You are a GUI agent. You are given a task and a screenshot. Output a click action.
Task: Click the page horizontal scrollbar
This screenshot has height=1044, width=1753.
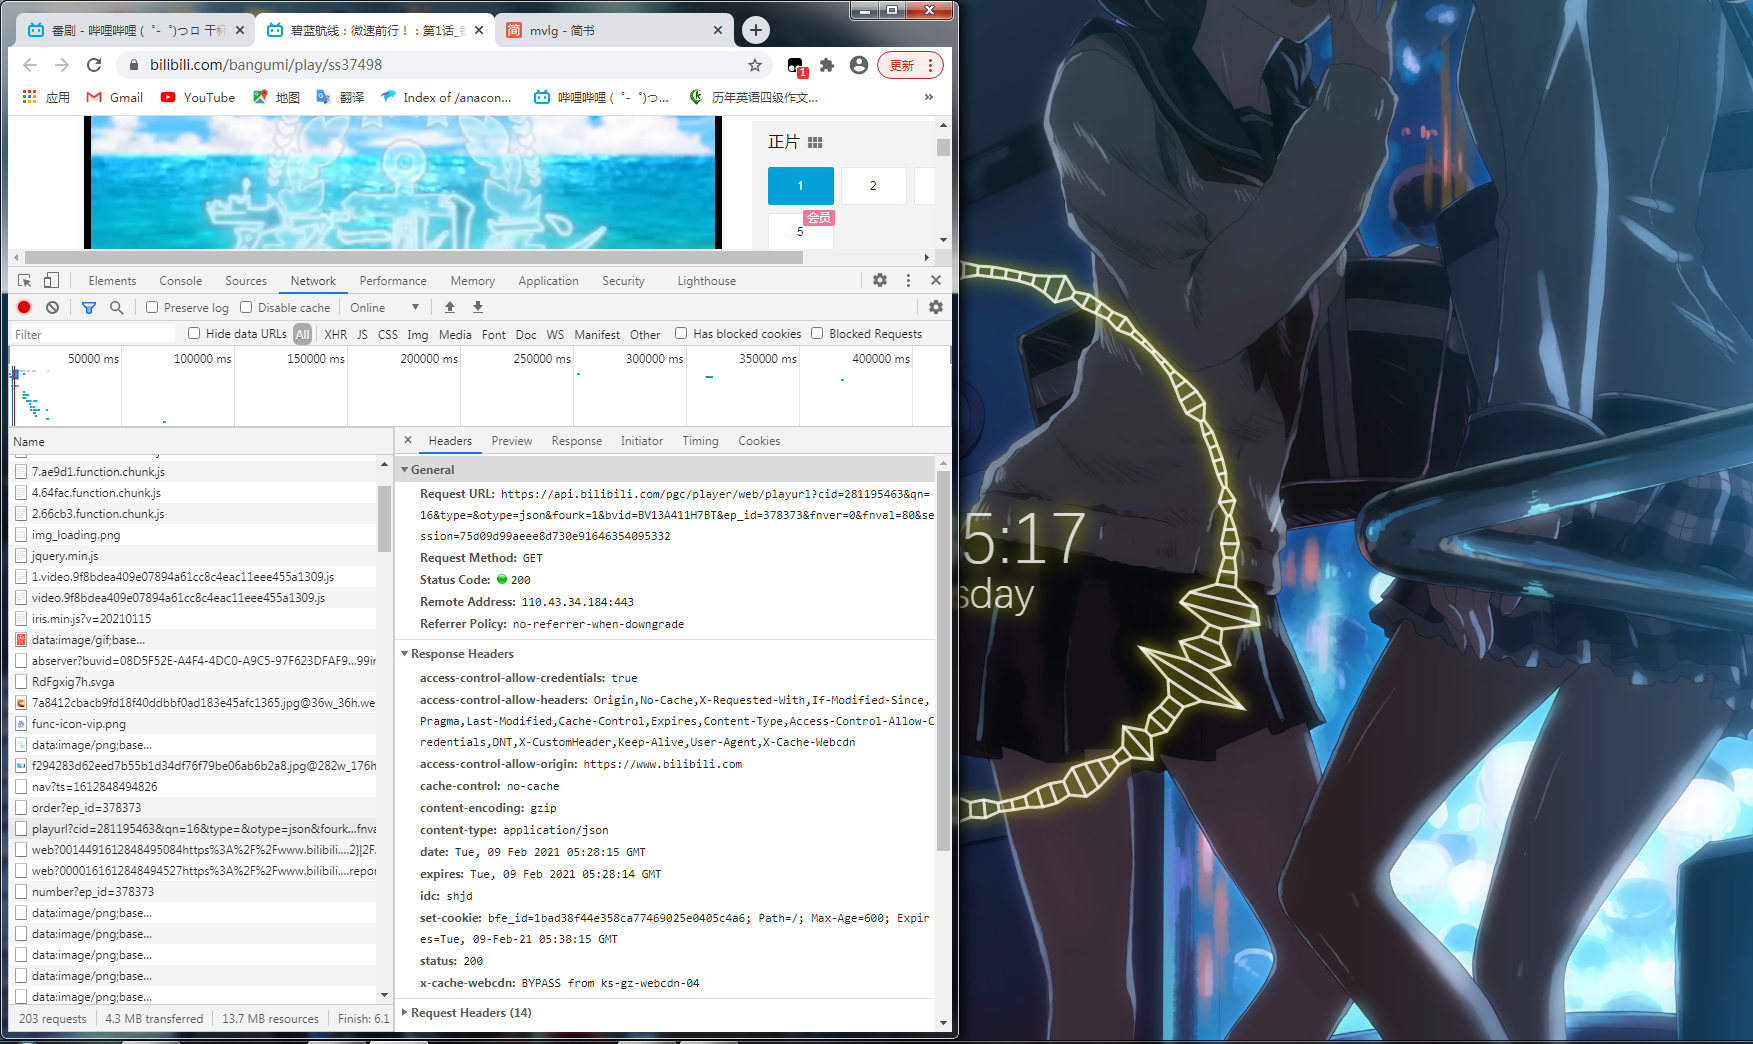coord(414,258)
